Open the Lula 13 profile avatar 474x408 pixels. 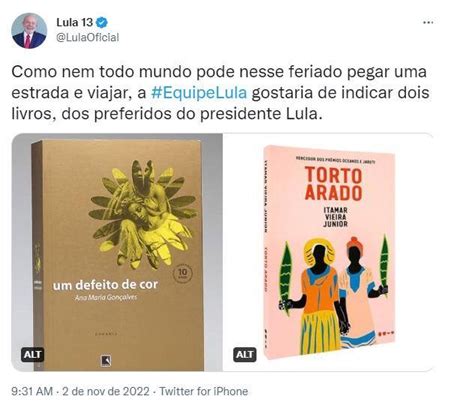tap(29, 31)
